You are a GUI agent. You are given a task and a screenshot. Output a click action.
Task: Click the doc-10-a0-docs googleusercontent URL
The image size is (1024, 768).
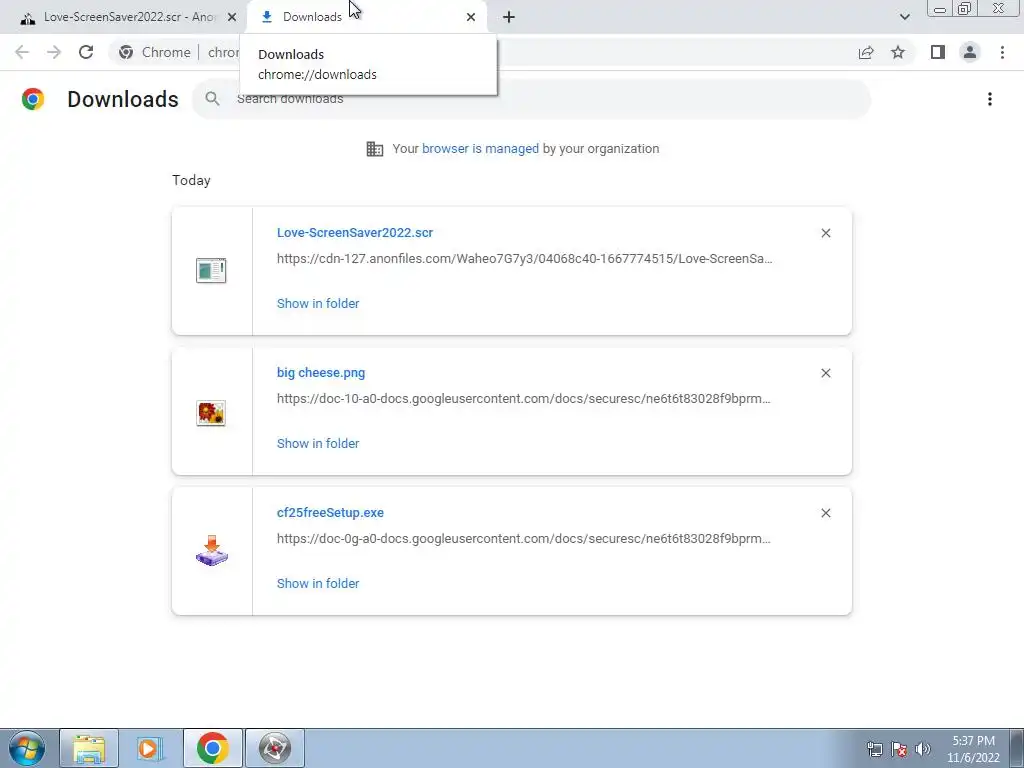tap(524, 398)
